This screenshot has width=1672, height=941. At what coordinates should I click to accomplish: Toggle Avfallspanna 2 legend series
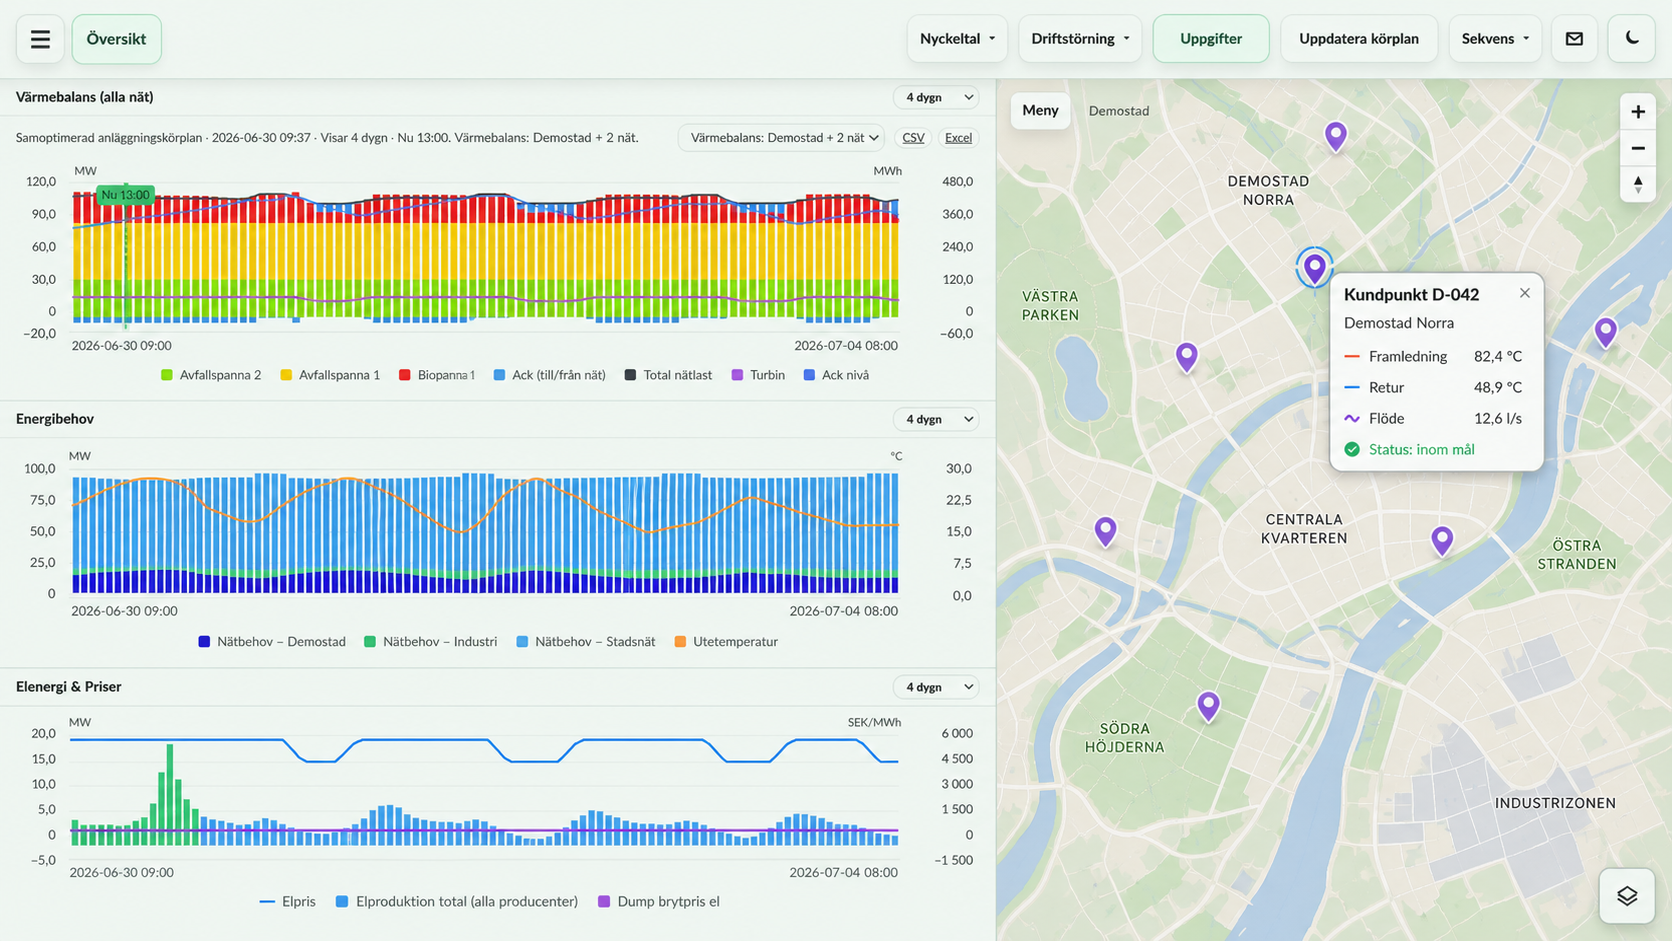point(211,375)
